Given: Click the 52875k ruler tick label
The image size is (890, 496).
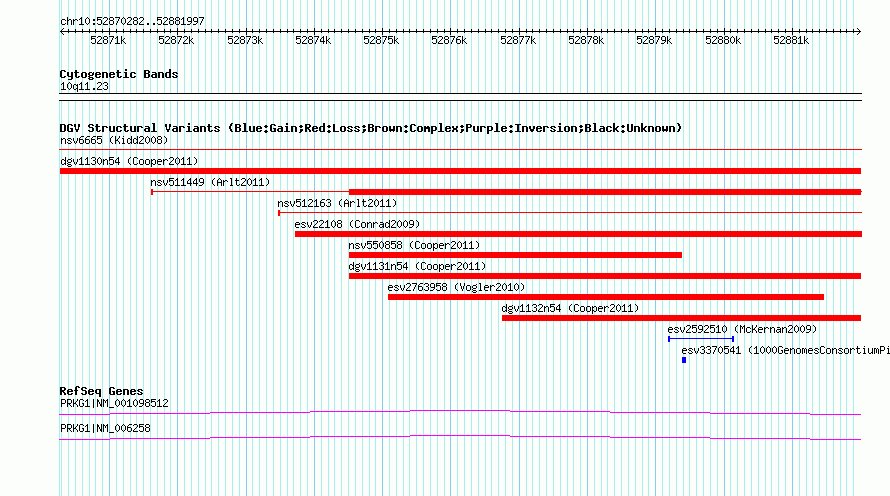Looking at the screenshot, I should pyautogui.click(x=381, y=40).
